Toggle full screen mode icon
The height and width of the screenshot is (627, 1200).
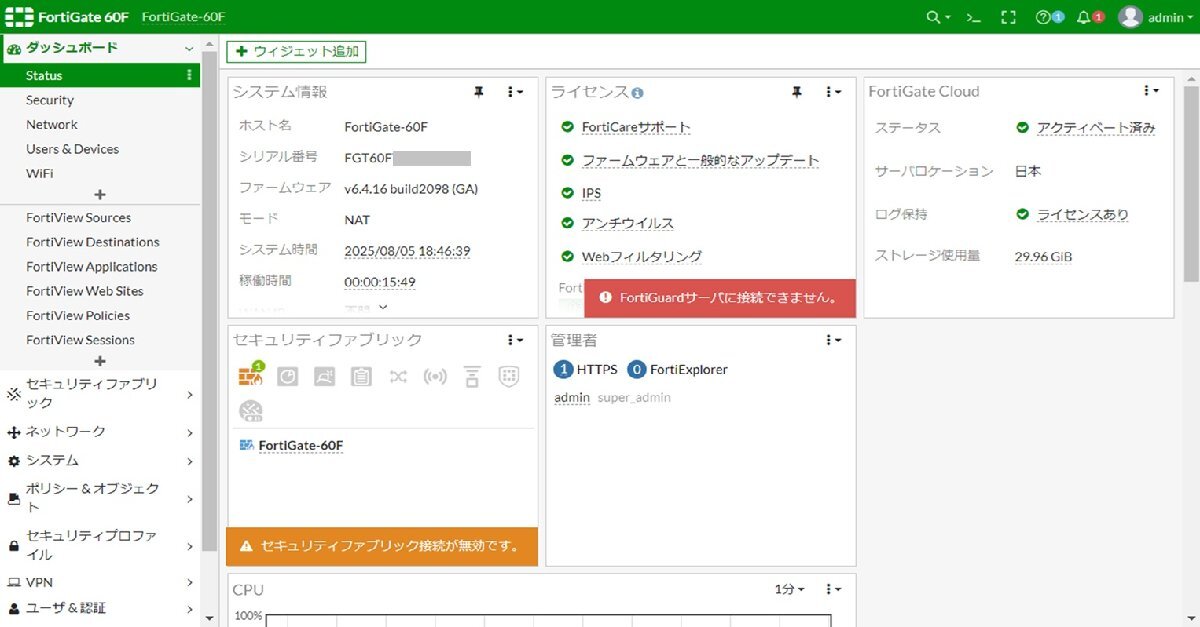click(x=1008, y=17)
